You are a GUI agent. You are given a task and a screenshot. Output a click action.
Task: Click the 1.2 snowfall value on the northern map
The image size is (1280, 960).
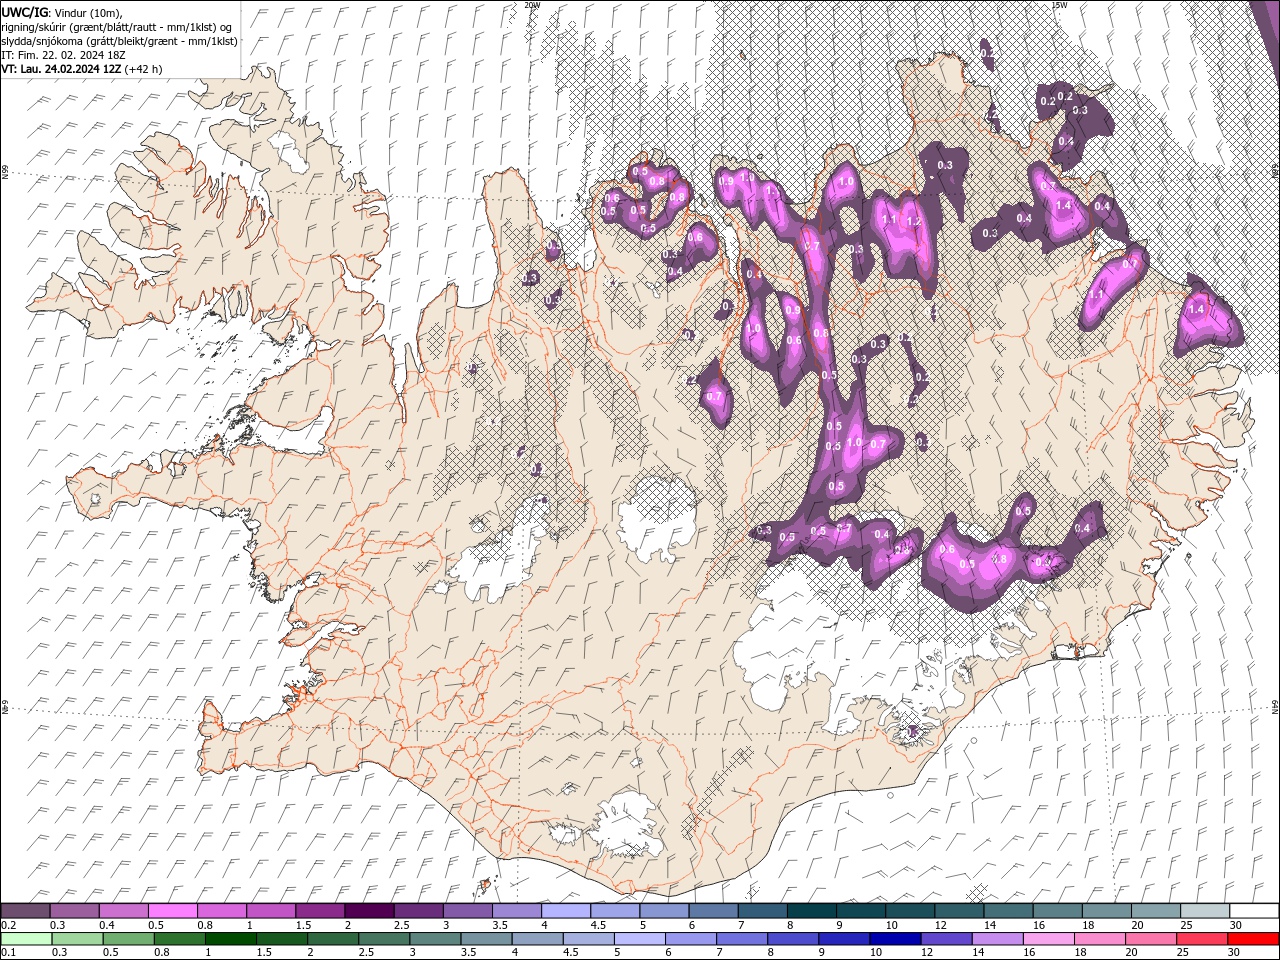click(912, 221)
